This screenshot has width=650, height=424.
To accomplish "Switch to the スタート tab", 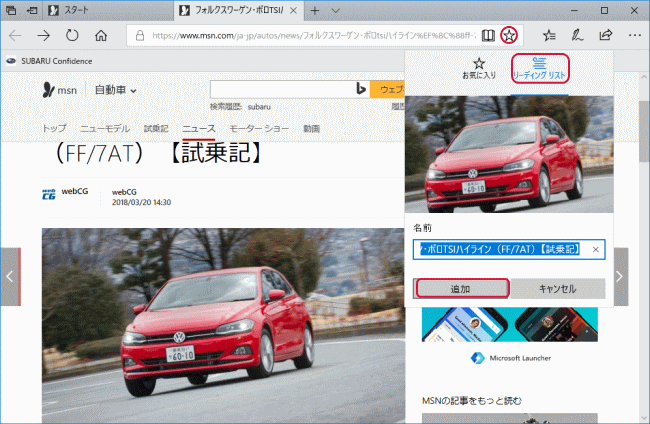I will pos(108,10).
